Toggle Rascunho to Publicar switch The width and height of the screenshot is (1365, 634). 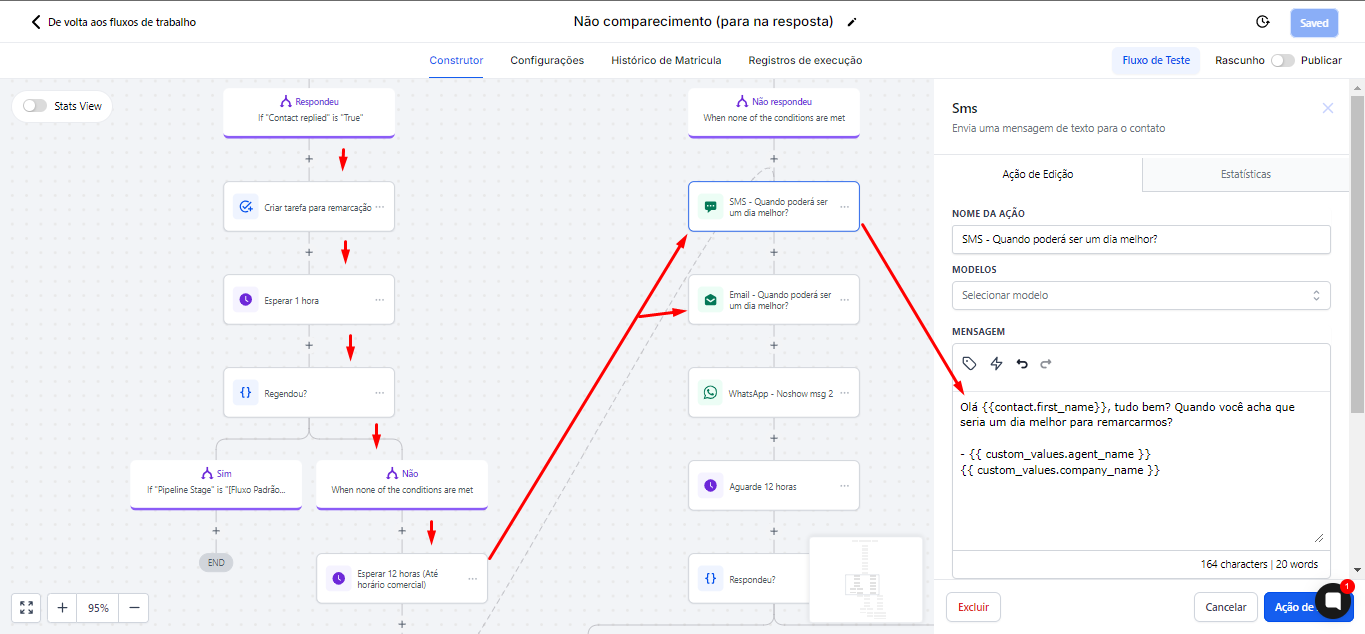click(x=1282, y=60)
